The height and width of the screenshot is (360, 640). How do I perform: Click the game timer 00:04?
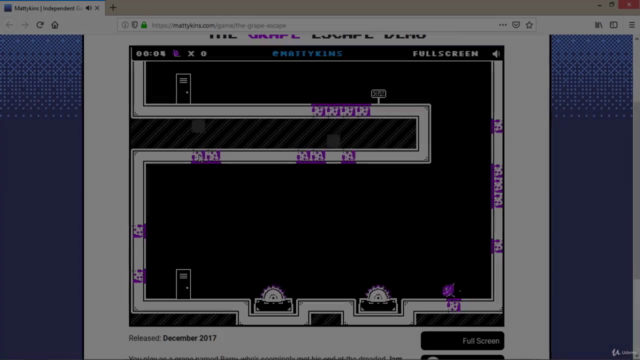click(x=151, y=53)
